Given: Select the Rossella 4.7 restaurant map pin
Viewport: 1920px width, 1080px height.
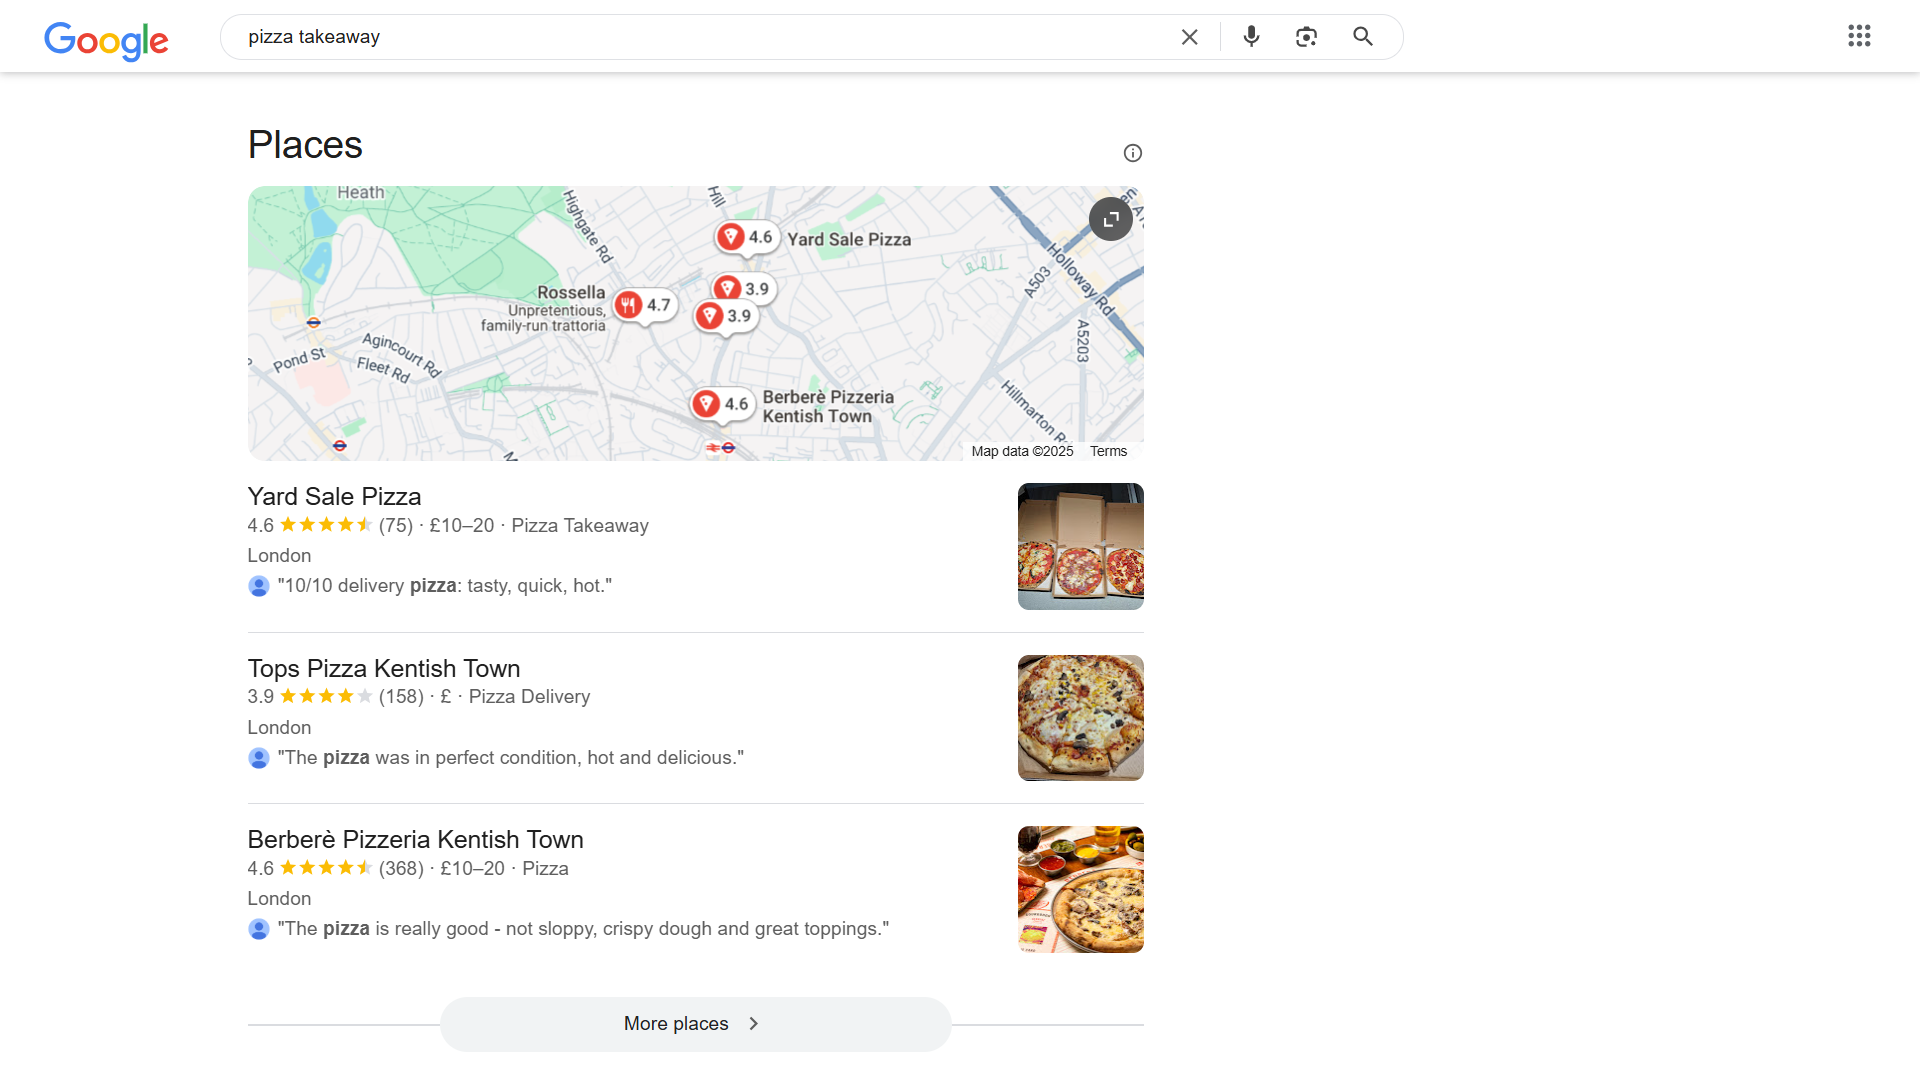Looking at the screenshot, I should point(644,305).
